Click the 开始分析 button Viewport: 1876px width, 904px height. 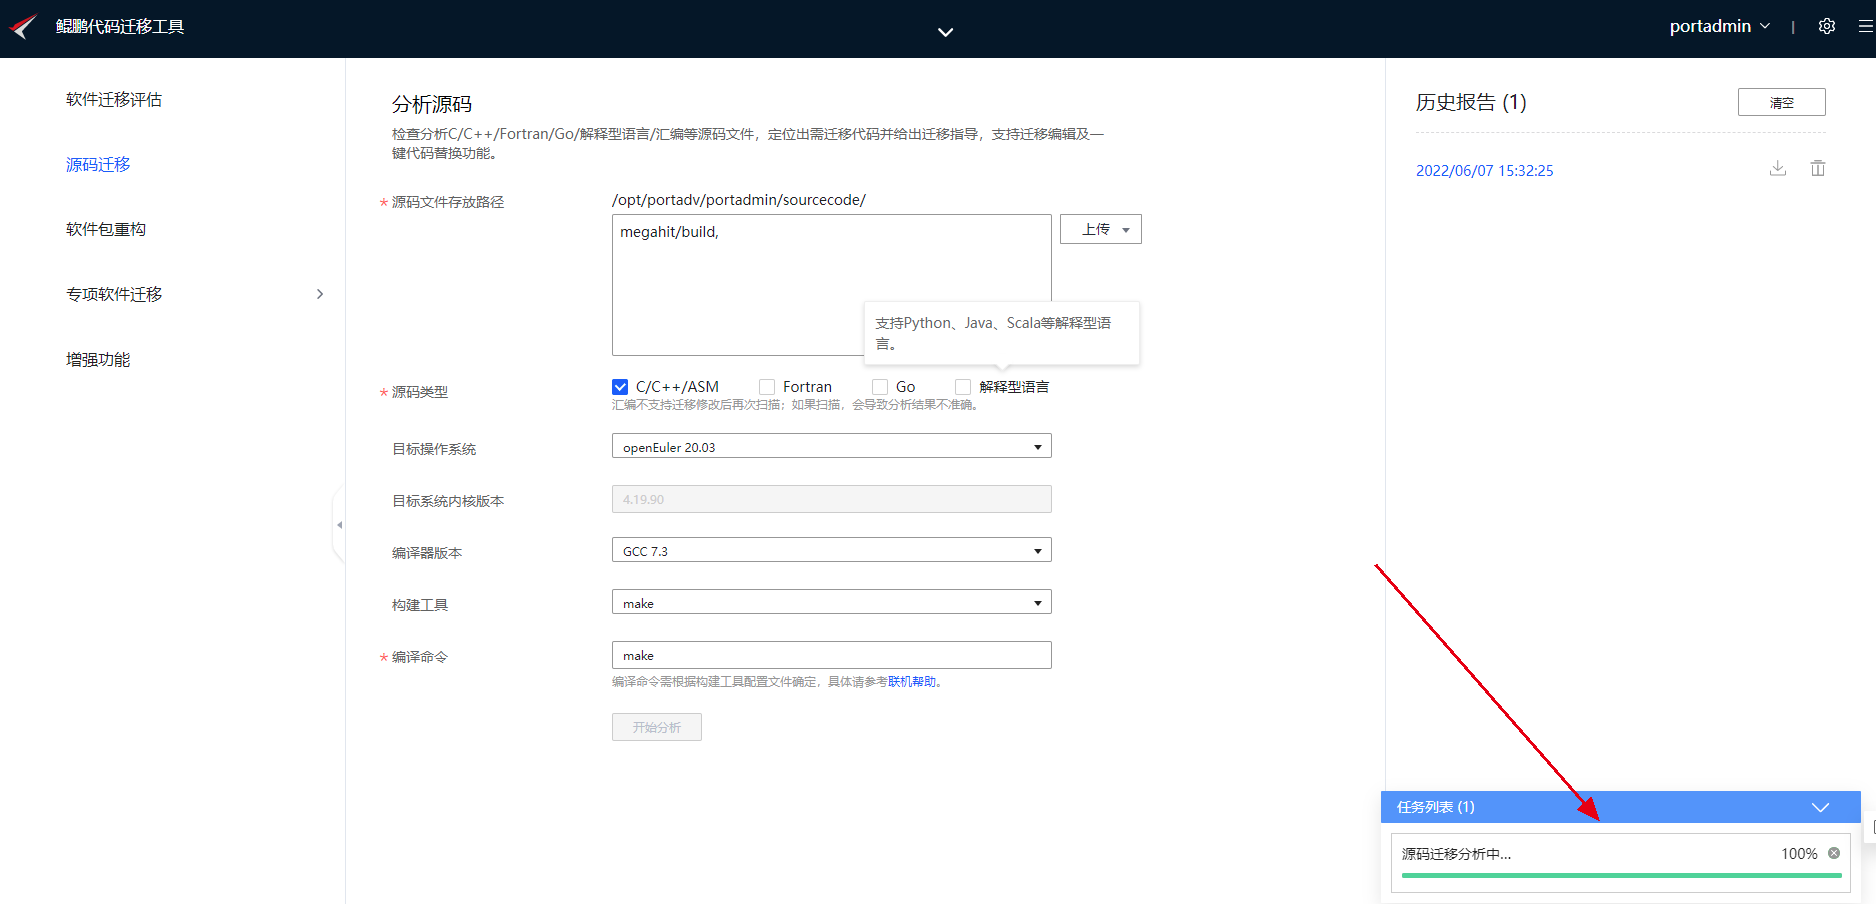pos(657,727)
